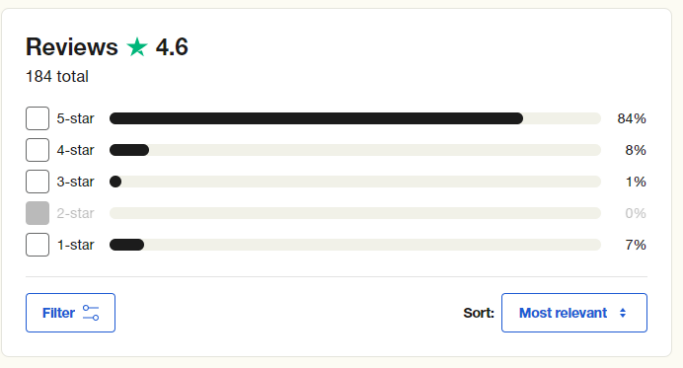Open the Filter button

[71, 313]
